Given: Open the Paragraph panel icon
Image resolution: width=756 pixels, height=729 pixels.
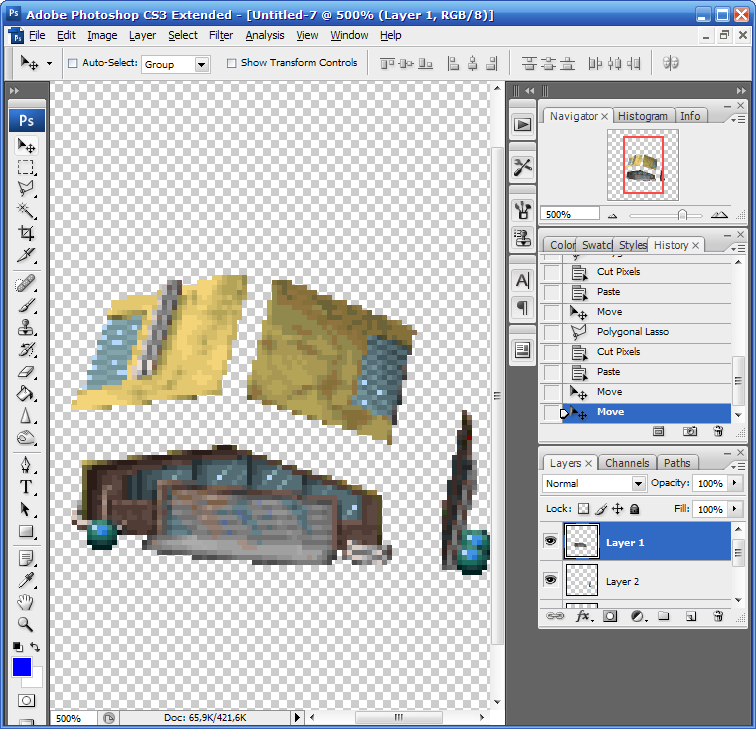Looking at the screenshot, I should pos(522,307).
